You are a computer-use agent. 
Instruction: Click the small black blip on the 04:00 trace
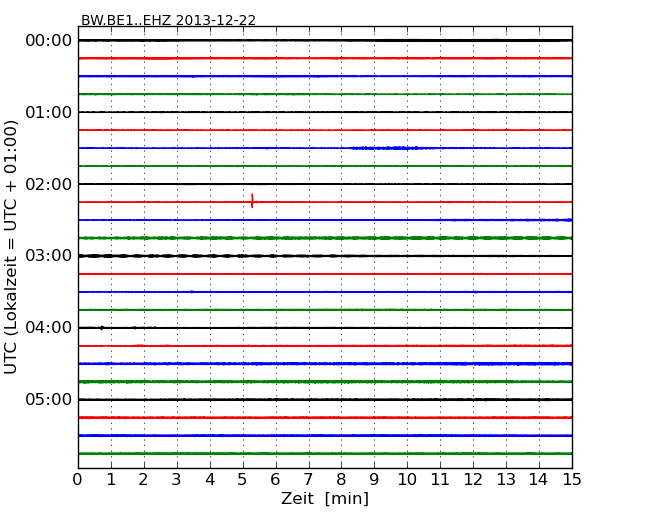102,328
